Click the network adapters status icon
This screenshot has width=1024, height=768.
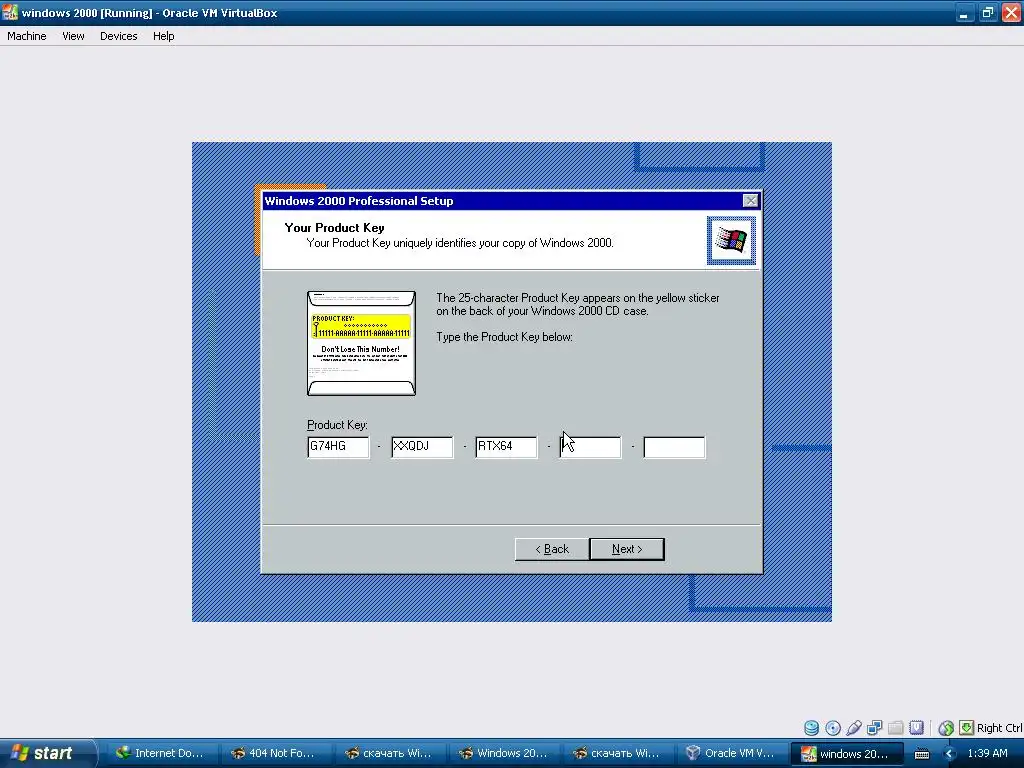[874, 728]
